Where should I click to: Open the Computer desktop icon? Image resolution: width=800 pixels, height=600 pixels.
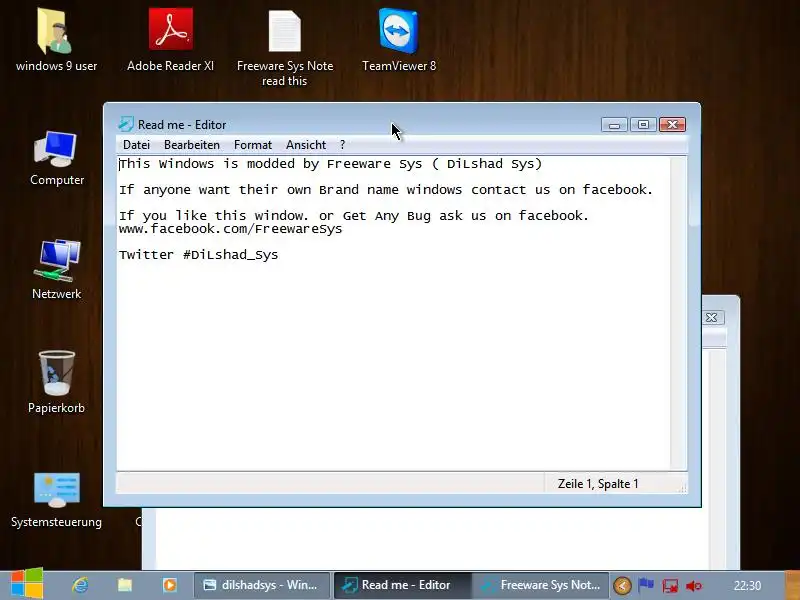[x=56, y=158]
